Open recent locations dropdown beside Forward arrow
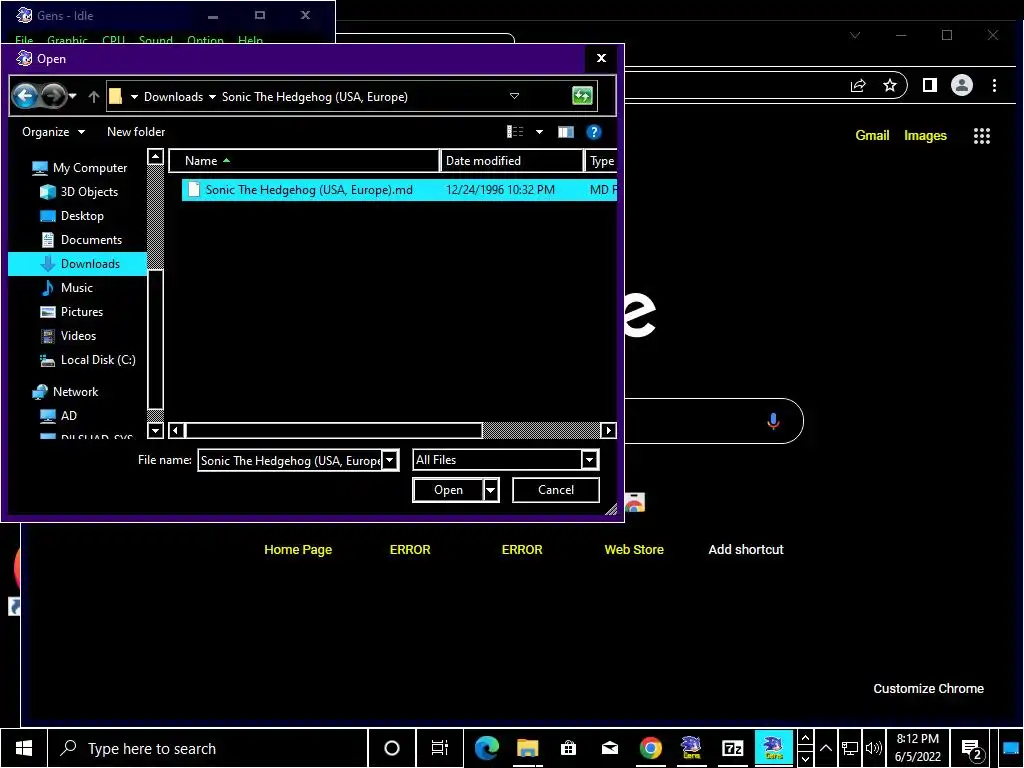The width and height of the screenshot is (1024, 768). click(72, 97)
